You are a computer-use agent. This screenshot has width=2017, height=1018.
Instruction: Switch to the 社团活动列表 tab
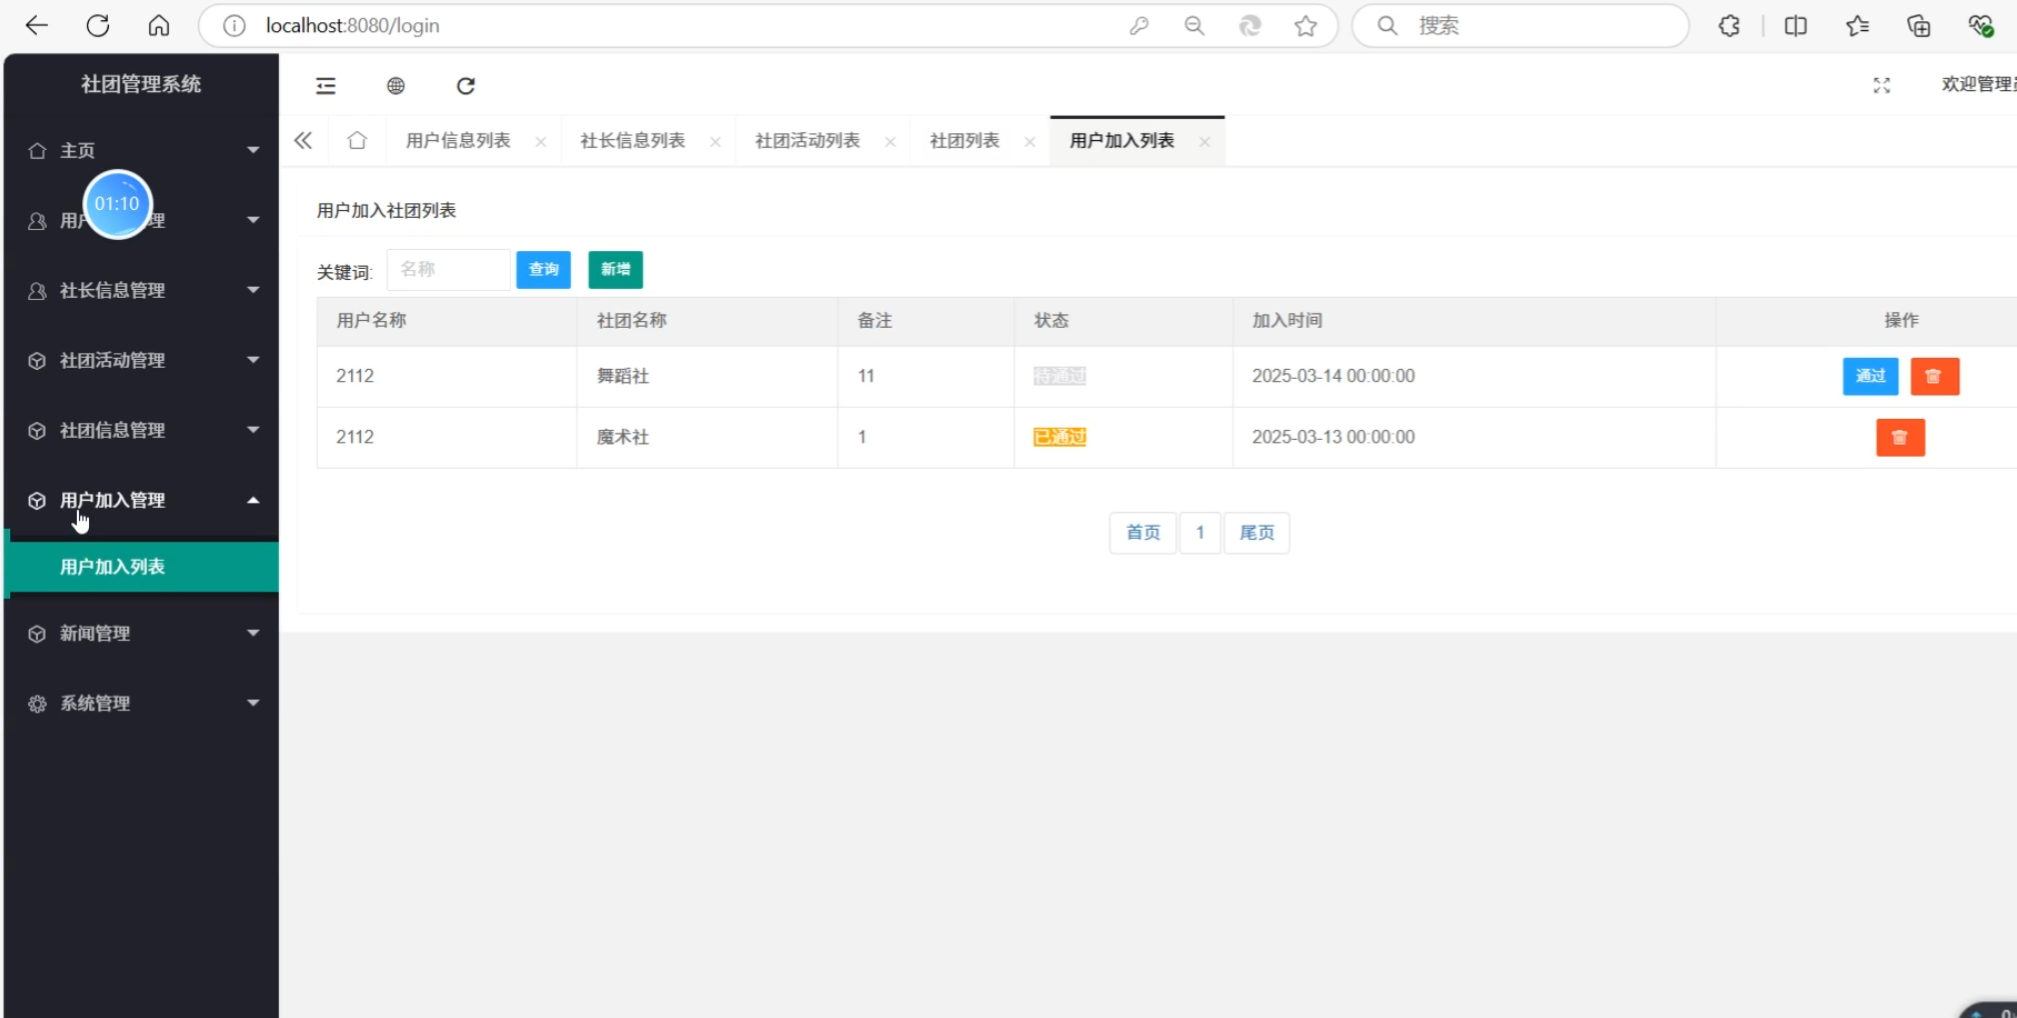click(807, 141)
